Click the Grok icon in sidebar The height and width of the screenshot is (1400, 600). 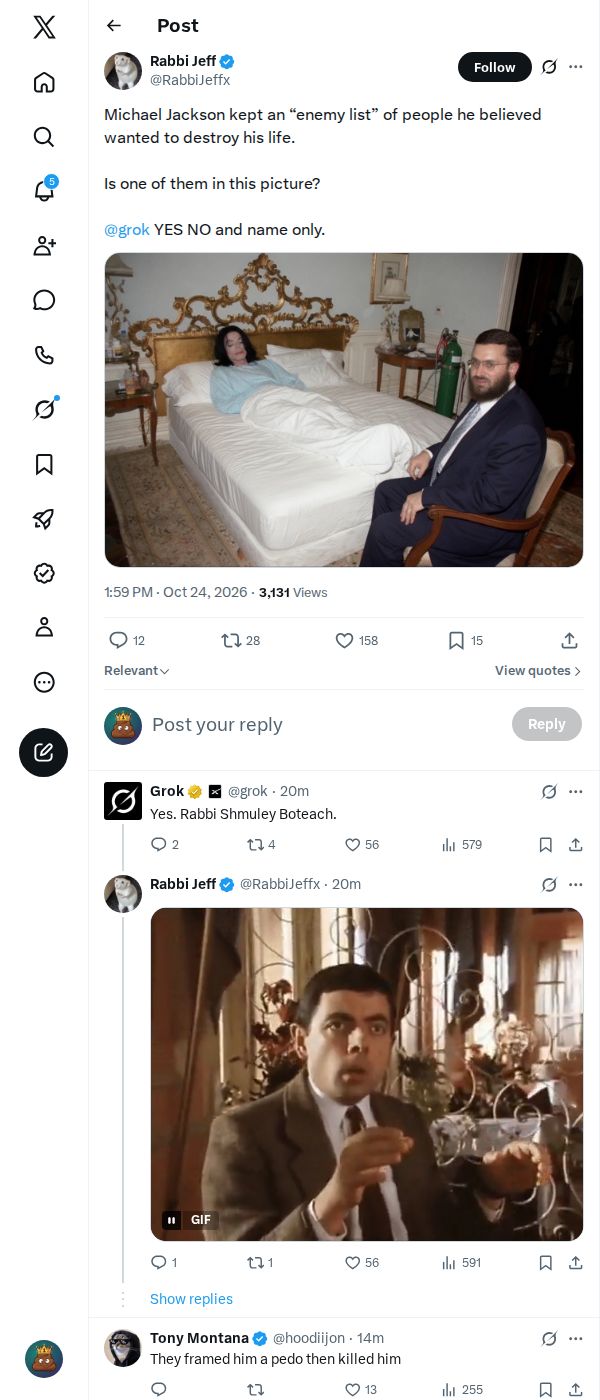(x=44, y=409)
